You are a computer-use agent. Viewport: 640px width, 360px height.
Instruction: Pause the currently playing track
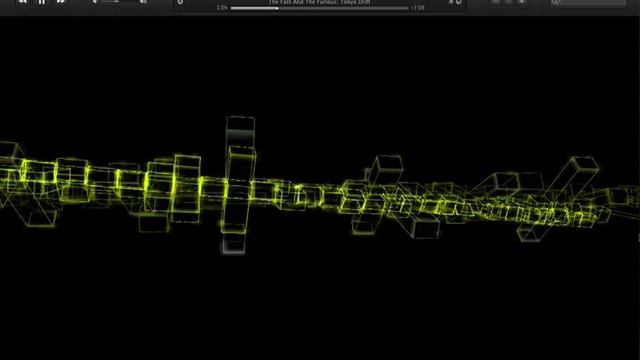coord(42,2)
